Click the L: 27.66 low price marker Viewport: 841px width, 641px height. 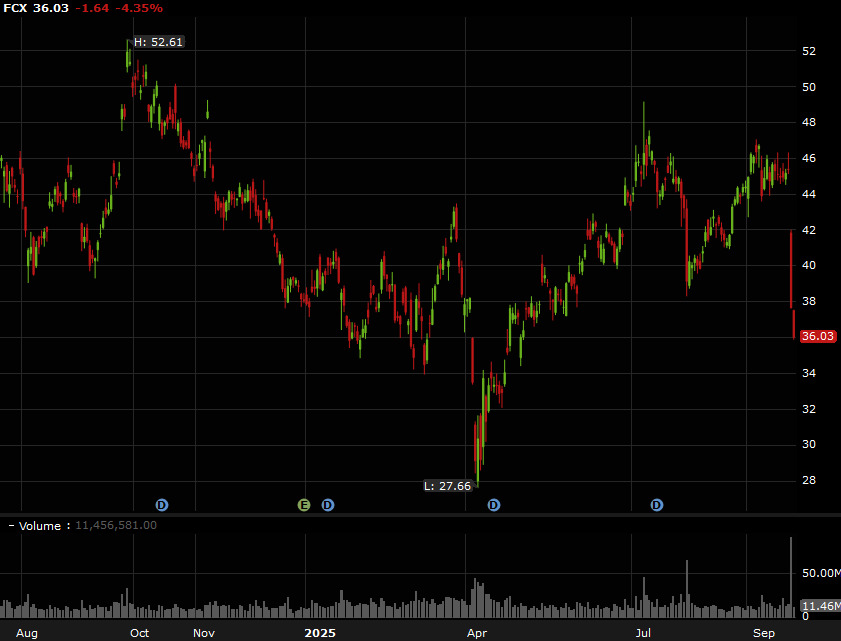pyautogui.click(x=447, y=486)
